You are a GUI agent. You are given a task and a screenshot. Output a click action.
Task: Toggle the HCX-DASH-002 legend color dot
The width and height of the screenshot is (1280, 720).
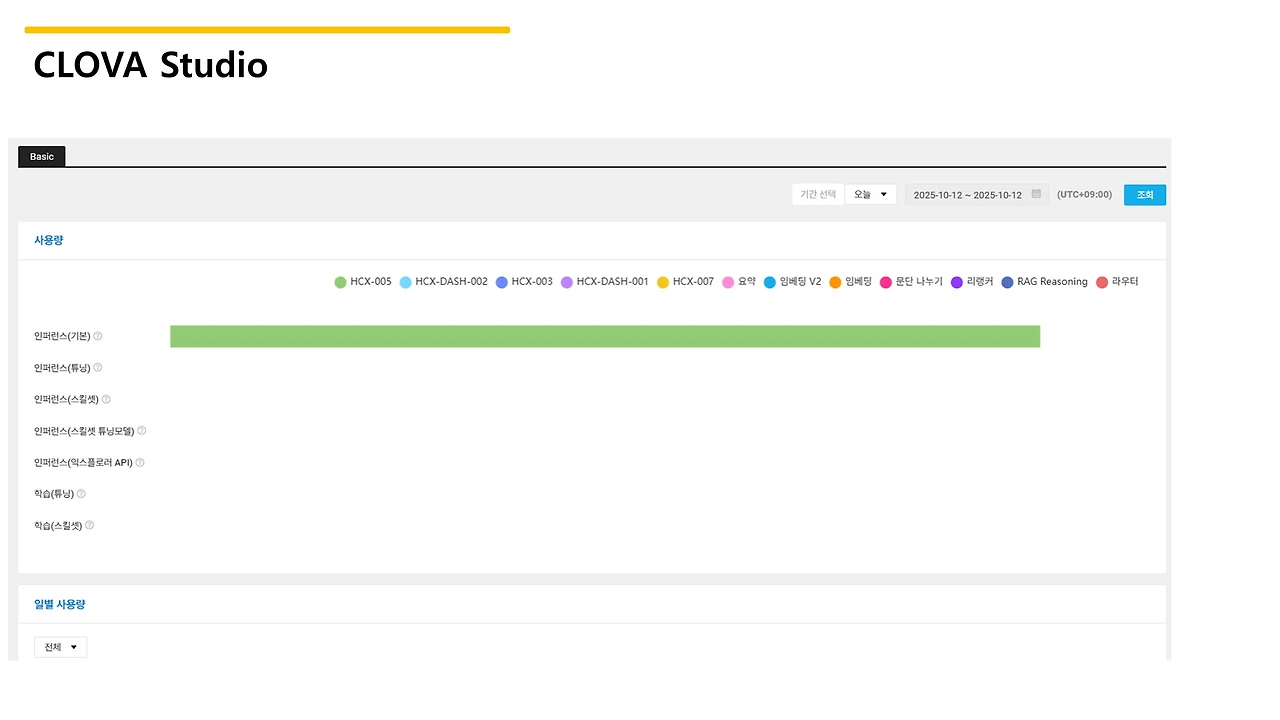(405, 282)
